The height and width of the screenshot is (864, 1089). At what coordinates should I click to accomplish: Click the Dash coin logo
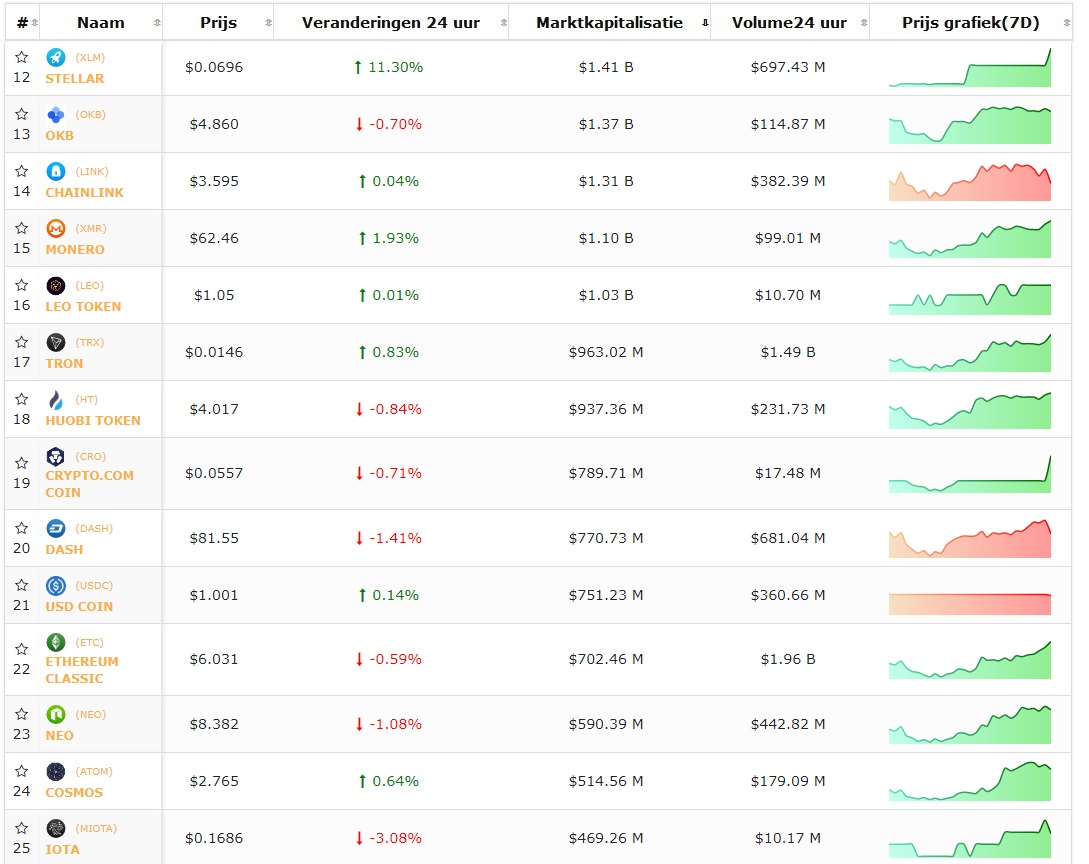pos(55,529)
